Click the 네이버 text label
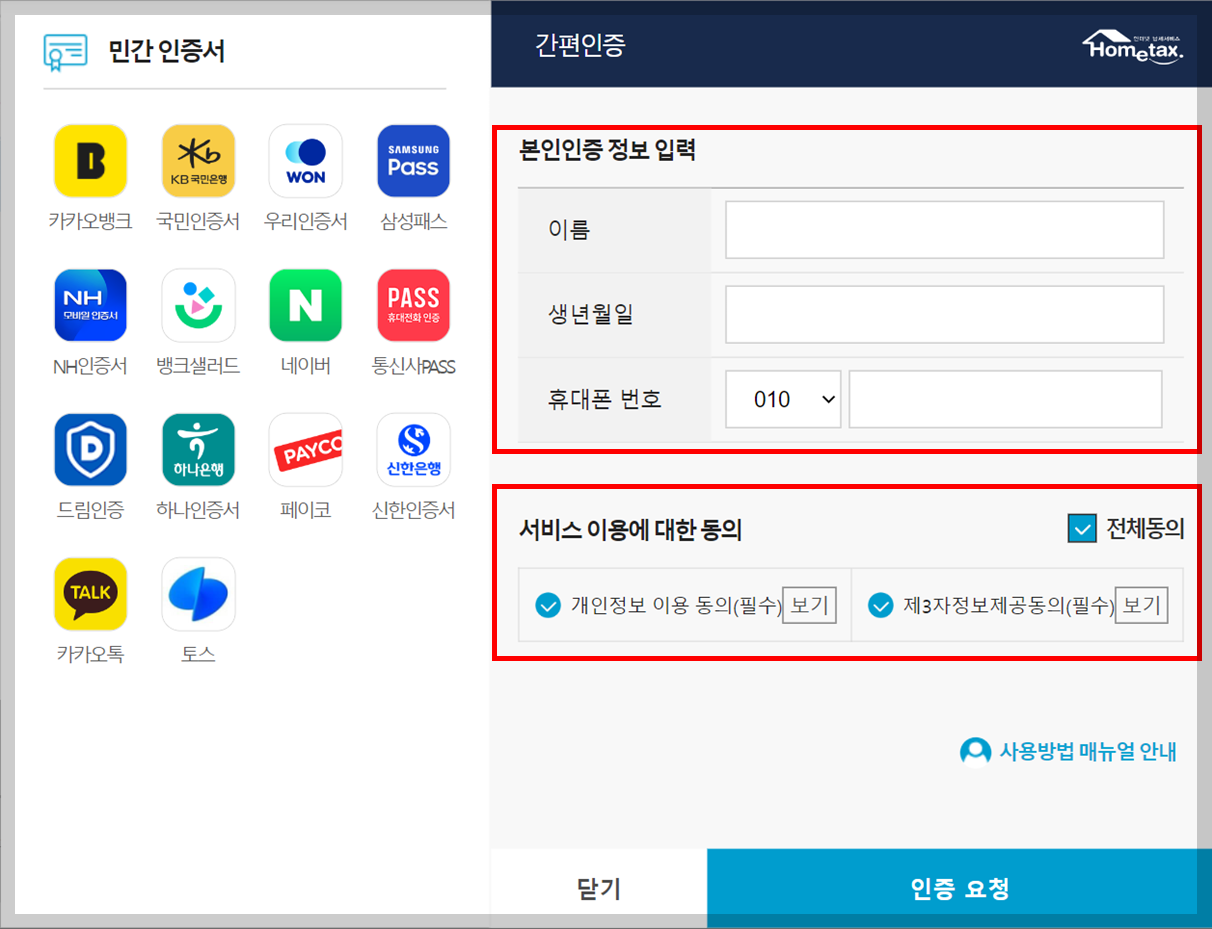This screenshot has height=929, width=1212. (x=306, y=366)
